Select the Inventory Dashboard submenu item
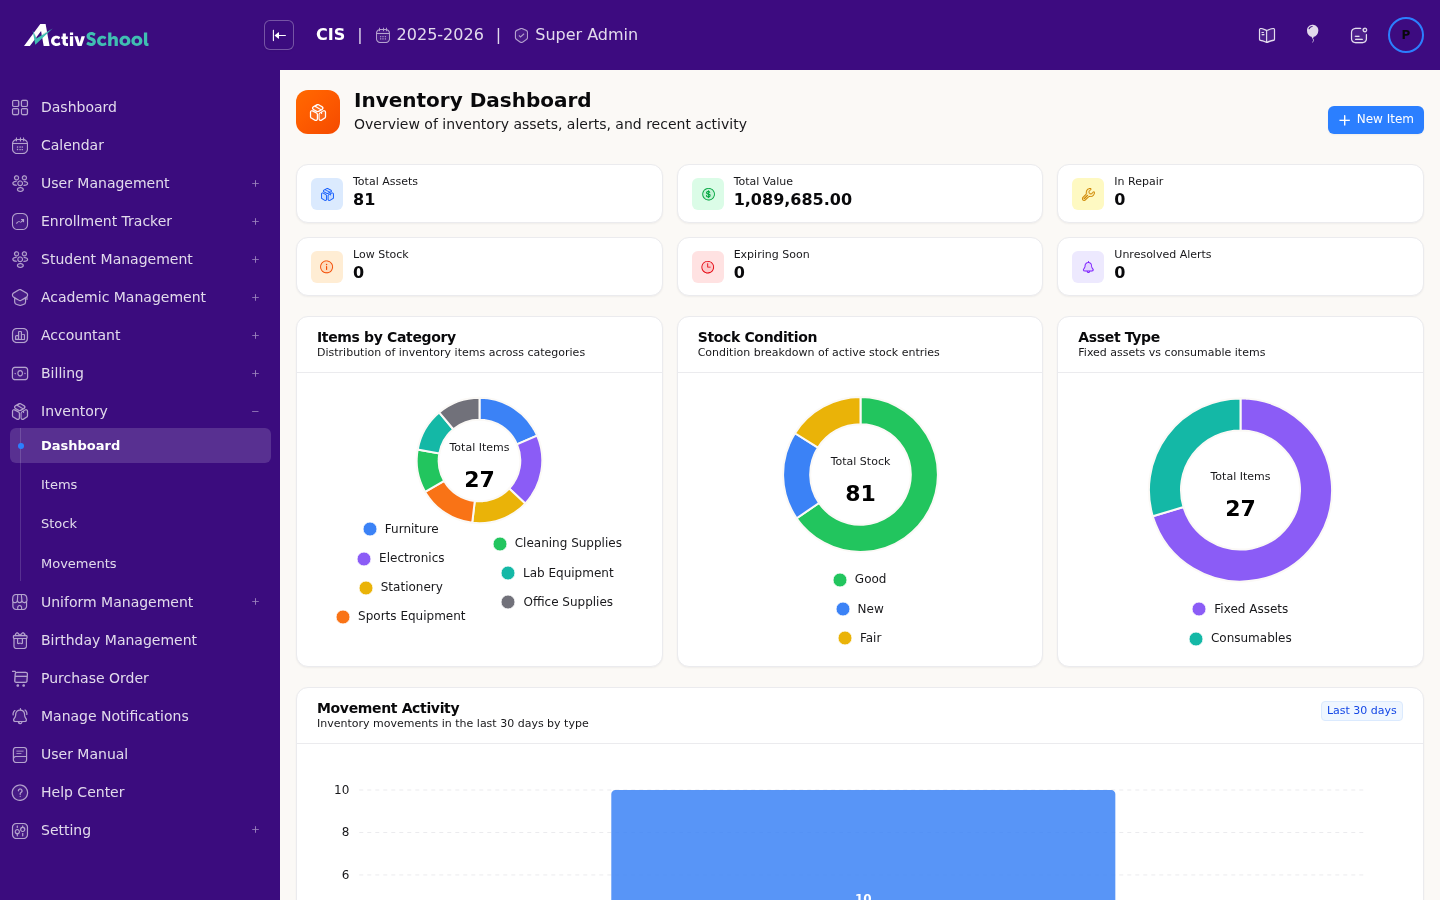The width and height of the screenshot is (1440, 900). (140, 446)
